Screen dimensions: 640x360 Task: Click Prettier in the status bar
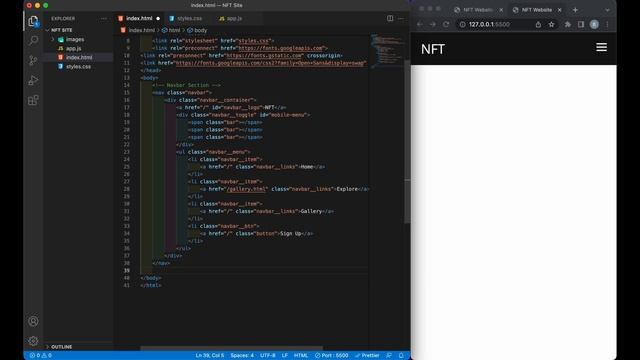[x=367, y=356]
